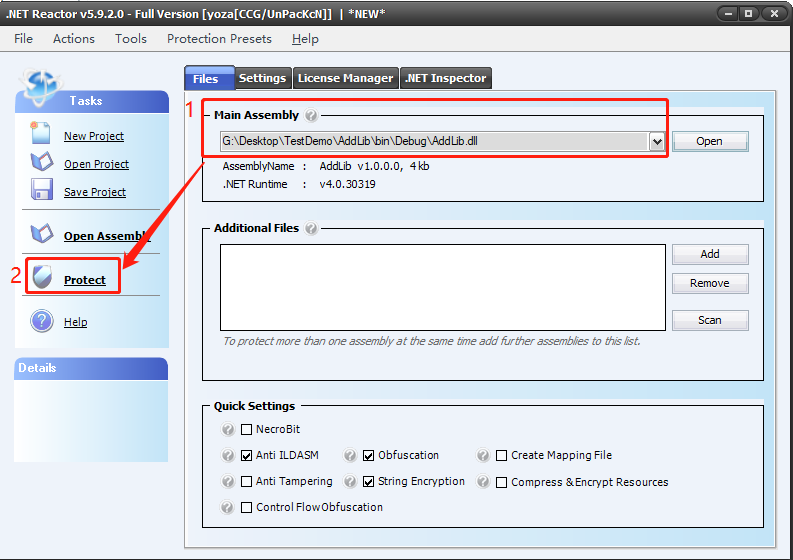The width and height of the screenshot is (793, 560).
Task: Switch to the License Manager tab
Action: coord(345,78)
